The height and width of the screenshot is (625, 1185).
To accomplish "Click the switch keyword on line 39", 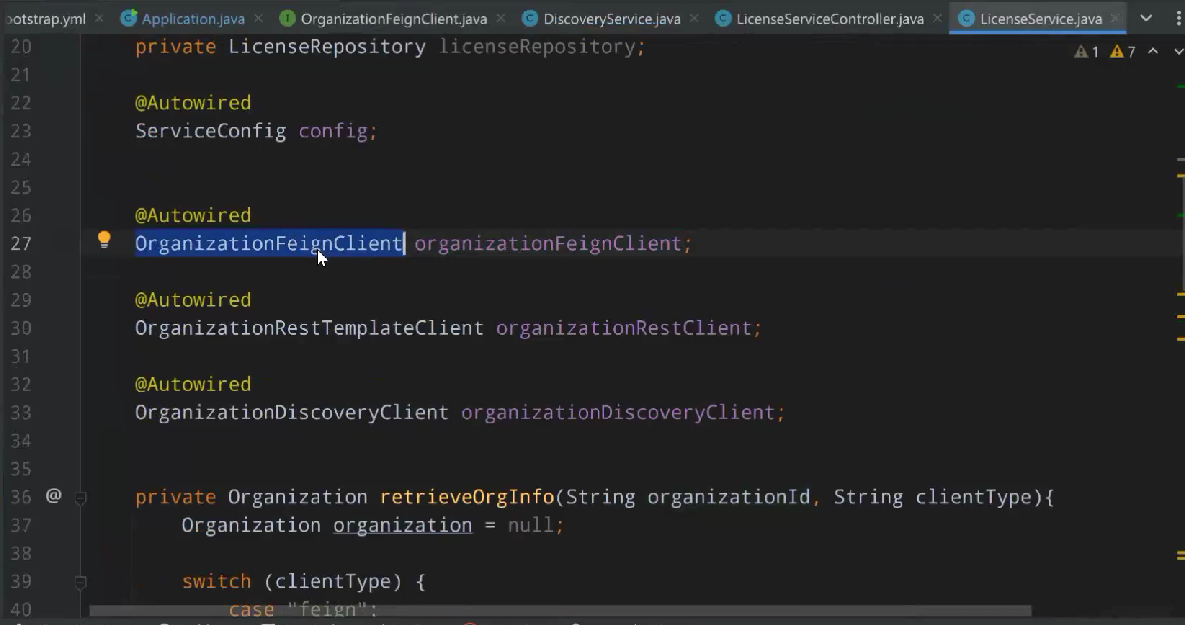I will pyautogui.click(x=216, y=582).
